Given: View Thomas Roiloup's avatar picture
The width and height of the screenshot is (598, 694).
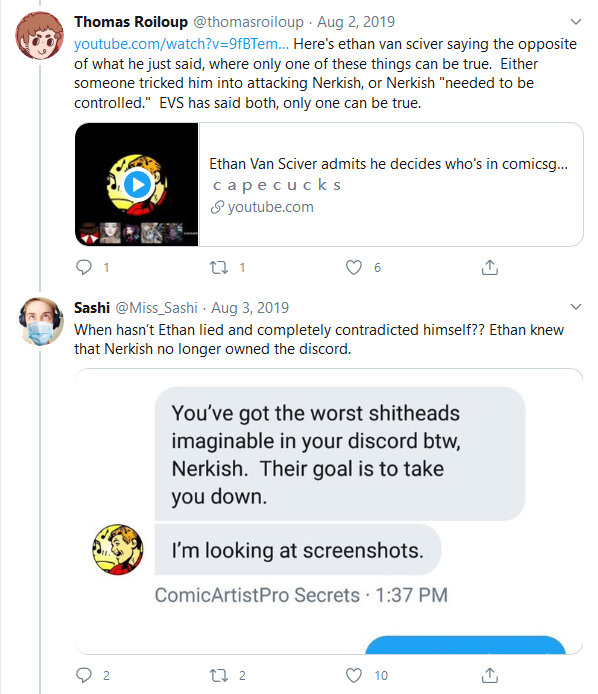Looking at the screenshot, I should pyautogui.click(x=39, y=35).
